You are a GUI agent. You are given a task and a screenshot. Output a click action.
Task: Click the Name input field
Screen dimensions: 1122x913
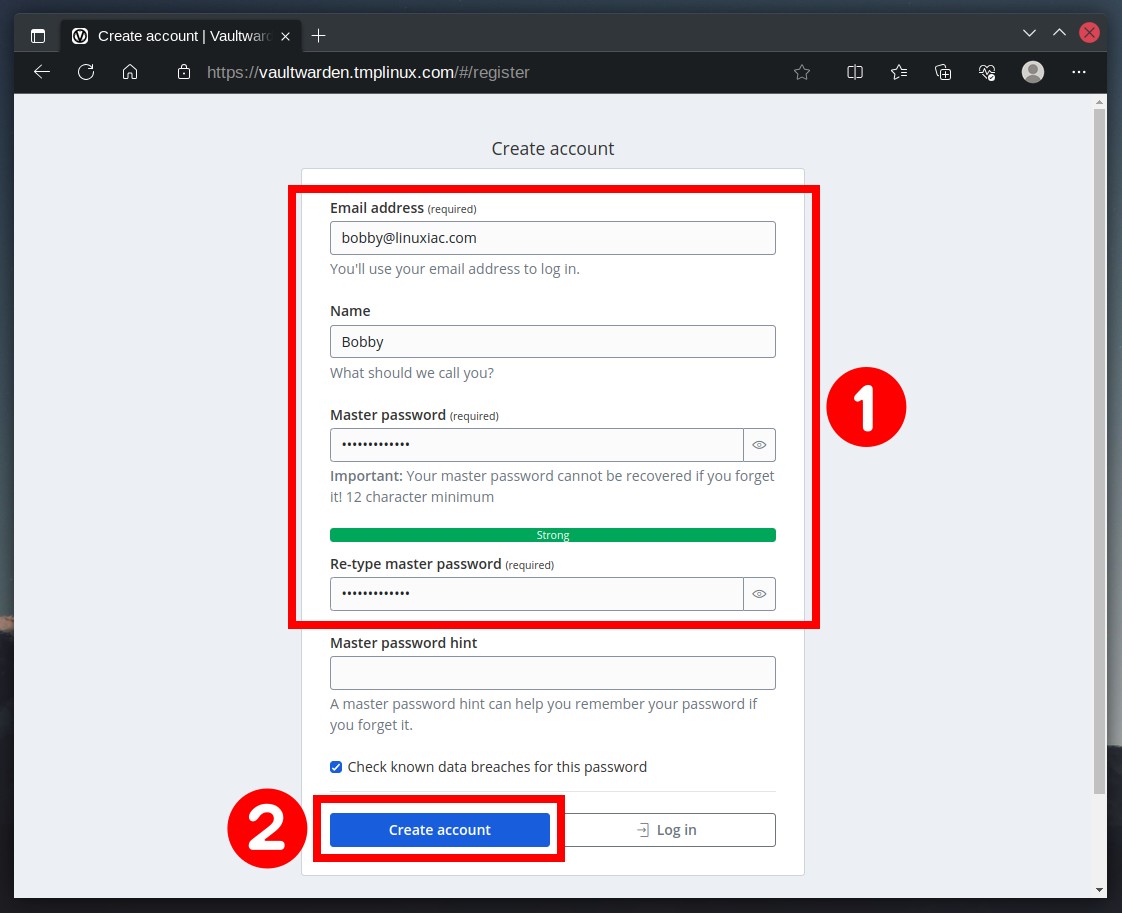click(x=552, y=342)
